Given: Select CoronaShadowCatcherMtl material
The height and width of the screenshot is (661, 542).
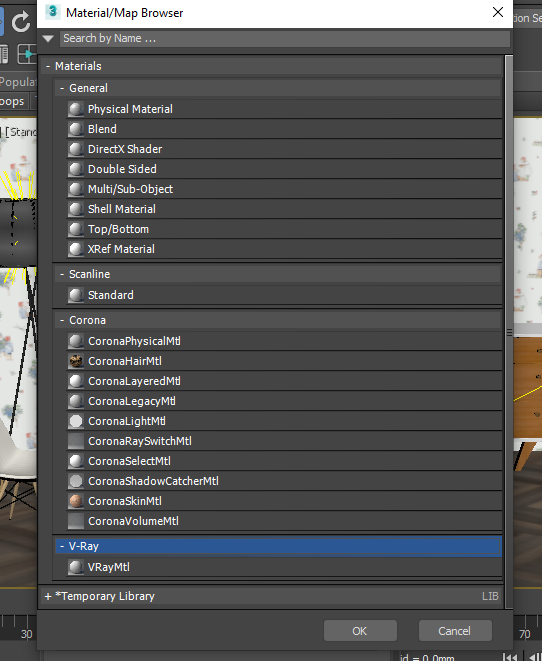Looking at the screenshot, I should (x=284, y=481).
